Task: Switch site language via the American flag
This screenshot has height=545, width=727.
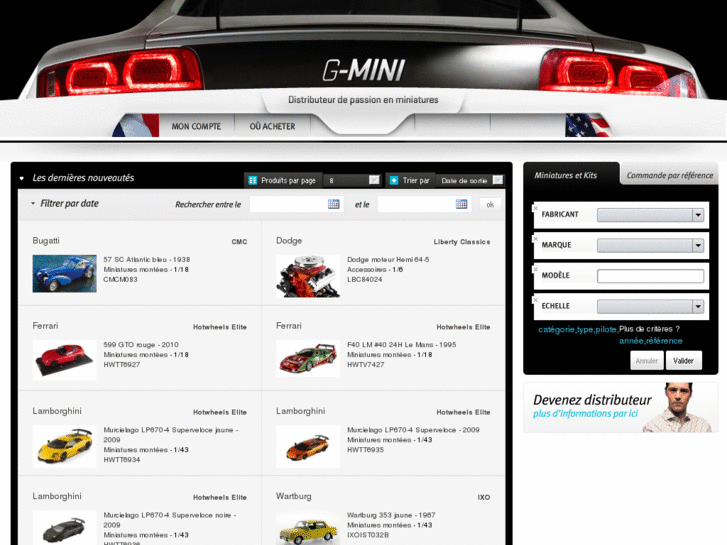Action: coord(588,125)
